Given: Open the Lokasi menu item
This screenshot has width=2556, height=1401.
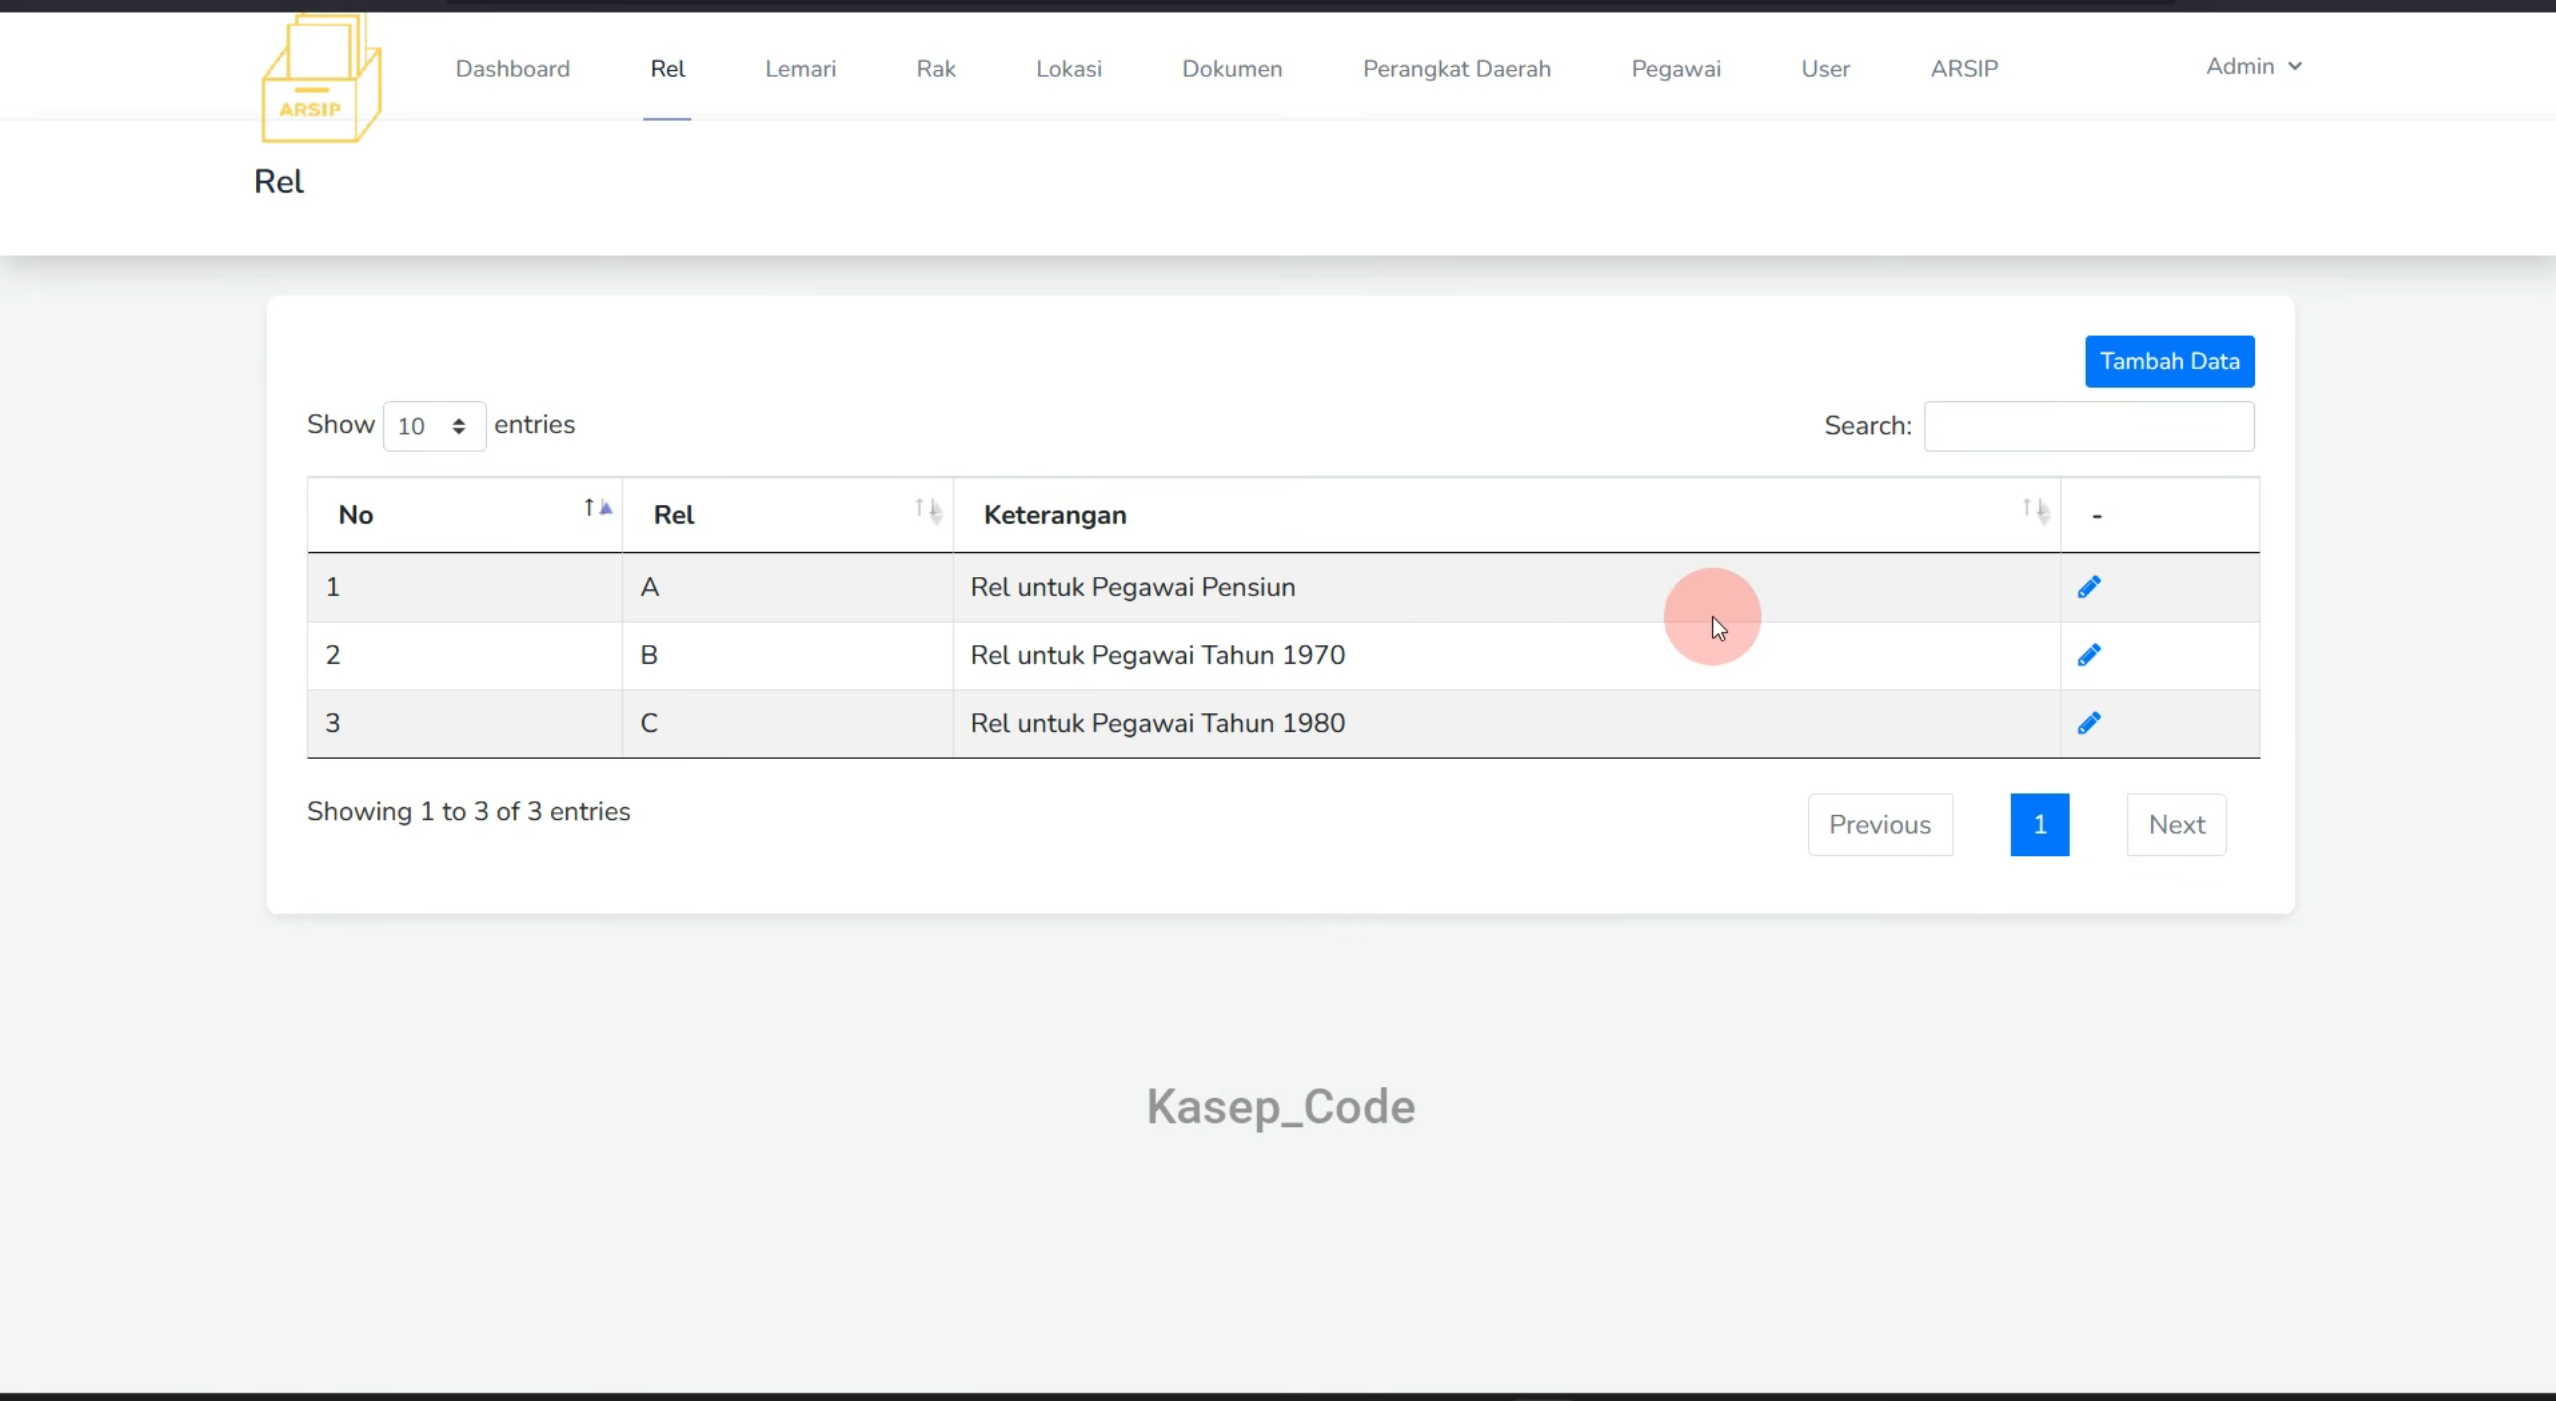Looking at the screenshot, I should click(1069, 69).
